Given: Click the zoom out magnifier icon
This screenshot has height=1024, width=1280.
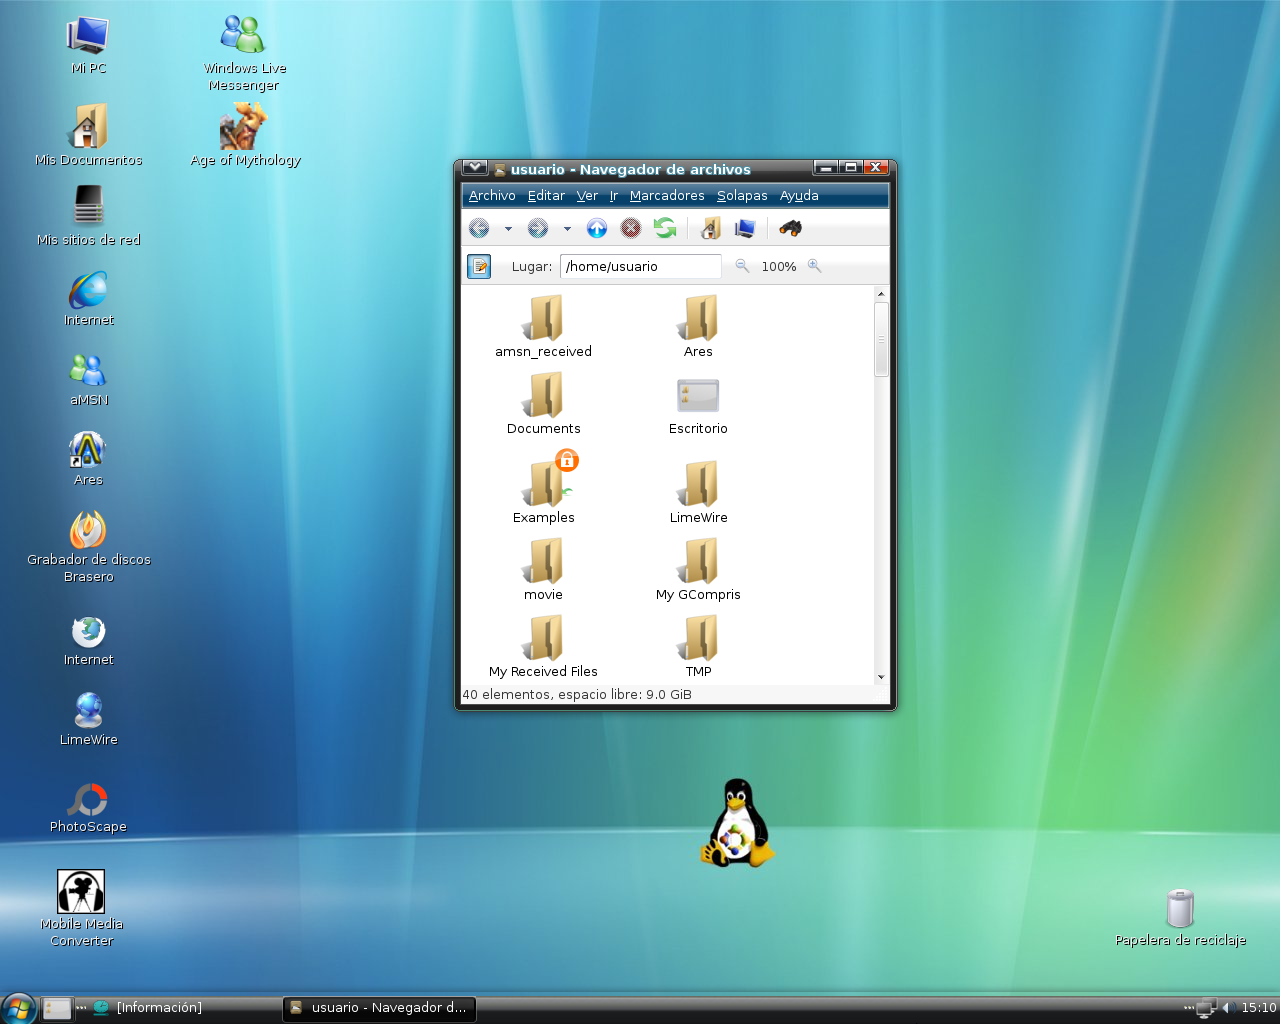Looking at the screenshot, I should tap(742, 266).
